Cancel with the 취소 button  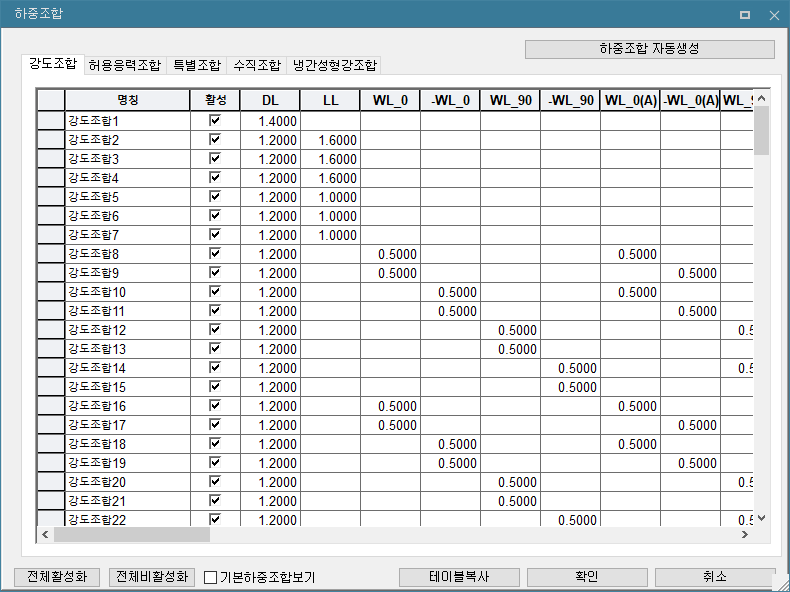pyautogui.click(x=714, y=578)
